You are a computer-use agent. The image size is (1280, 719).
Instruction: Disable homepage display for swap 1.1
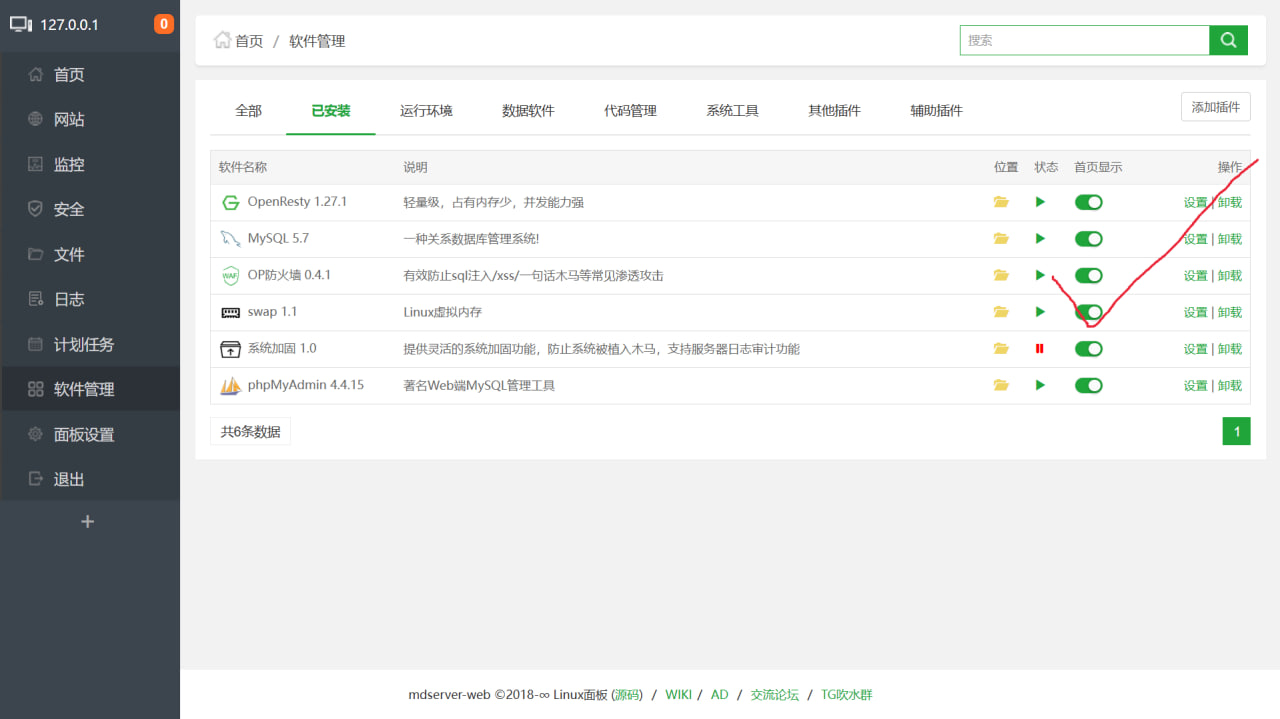(1088, 312)
